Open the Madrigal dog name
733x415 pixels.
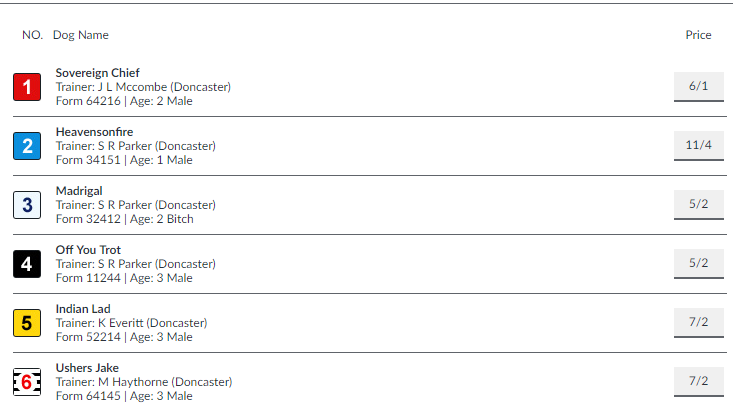tap(79, 191)
